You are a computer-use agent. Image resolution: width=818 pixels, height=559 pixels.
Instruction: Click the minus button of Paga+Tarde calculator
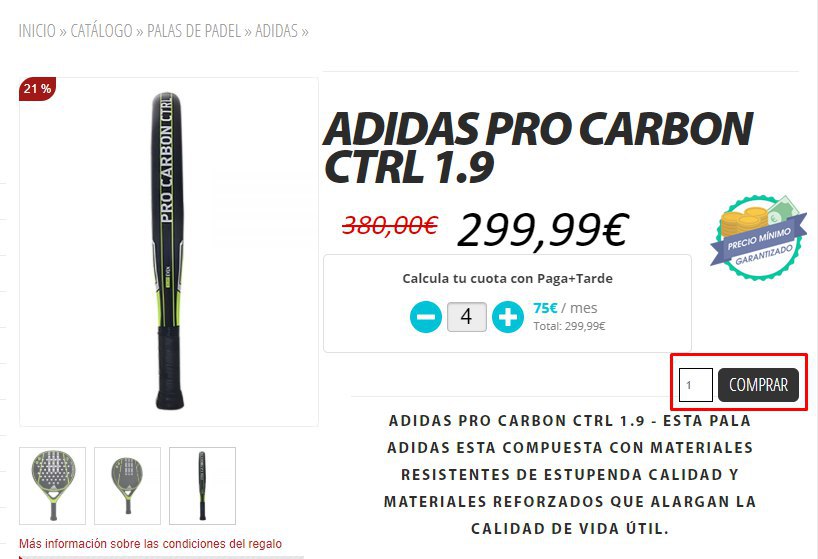[x=426, y=317]
